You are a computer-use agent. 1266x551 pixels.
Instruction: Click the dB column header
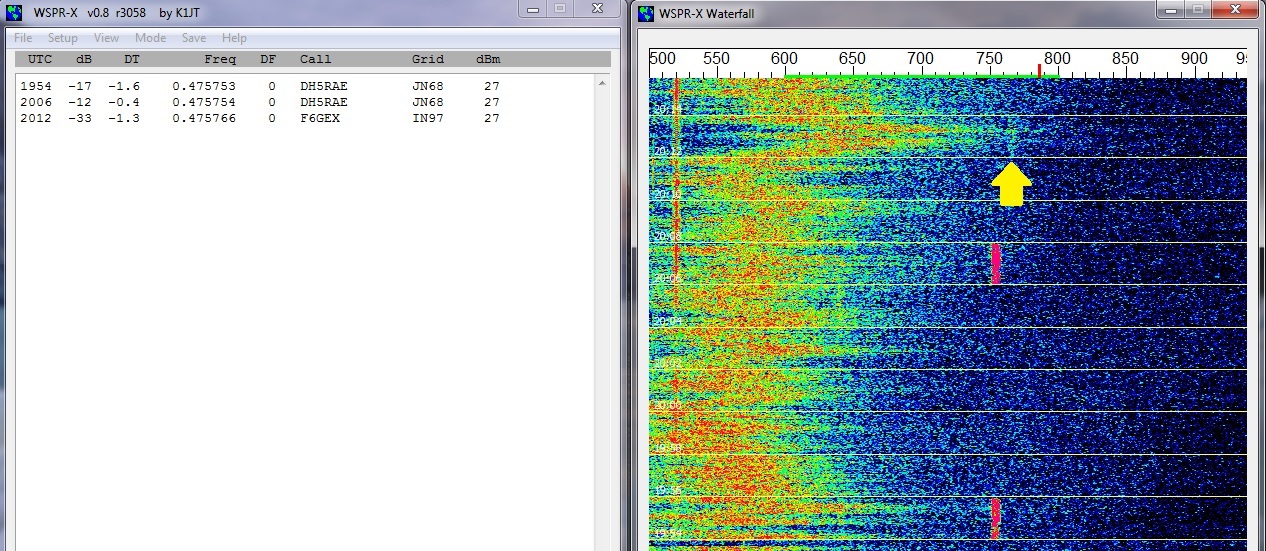coord(84,59)
